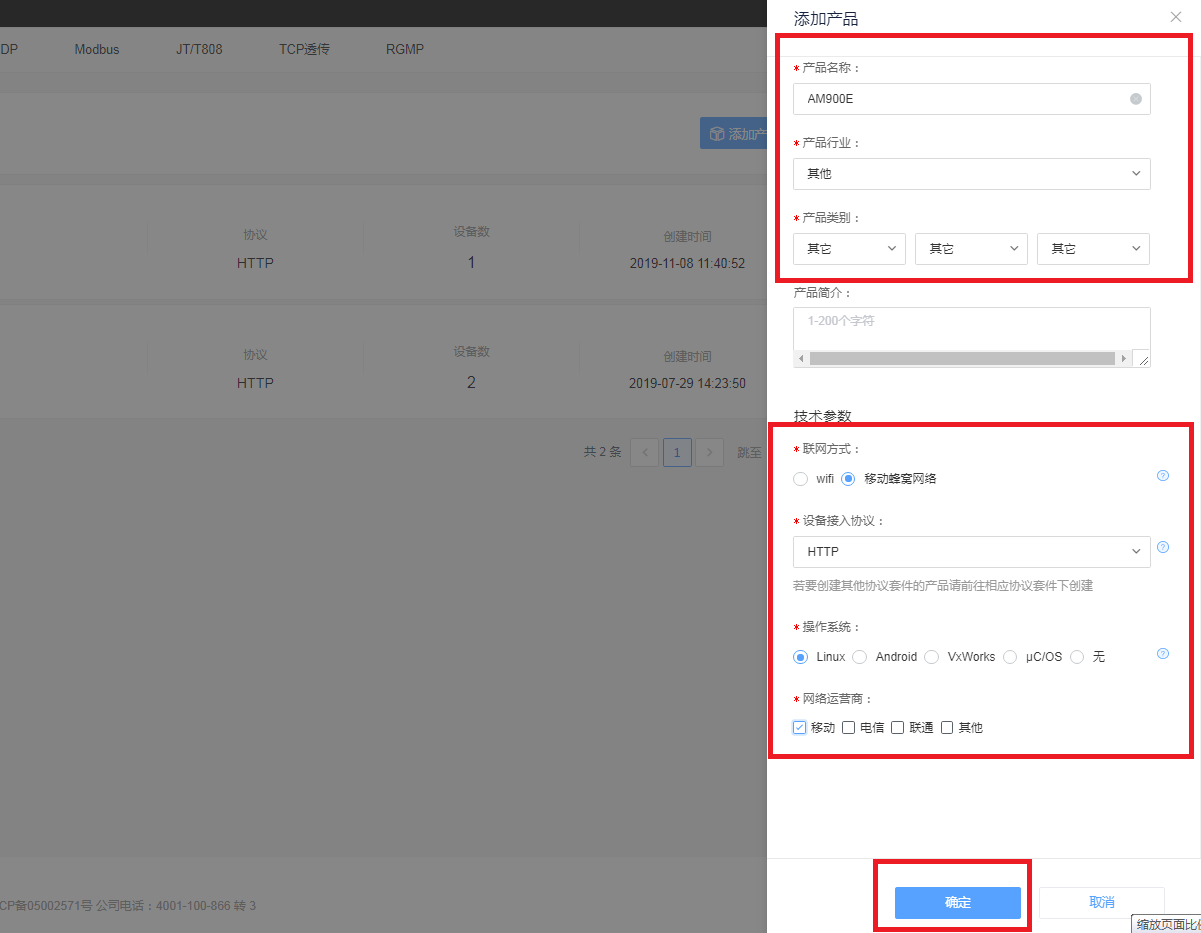Check the 联通 carrier checkbox
This screenshot has width=1201, height=933.
(897, 728)
